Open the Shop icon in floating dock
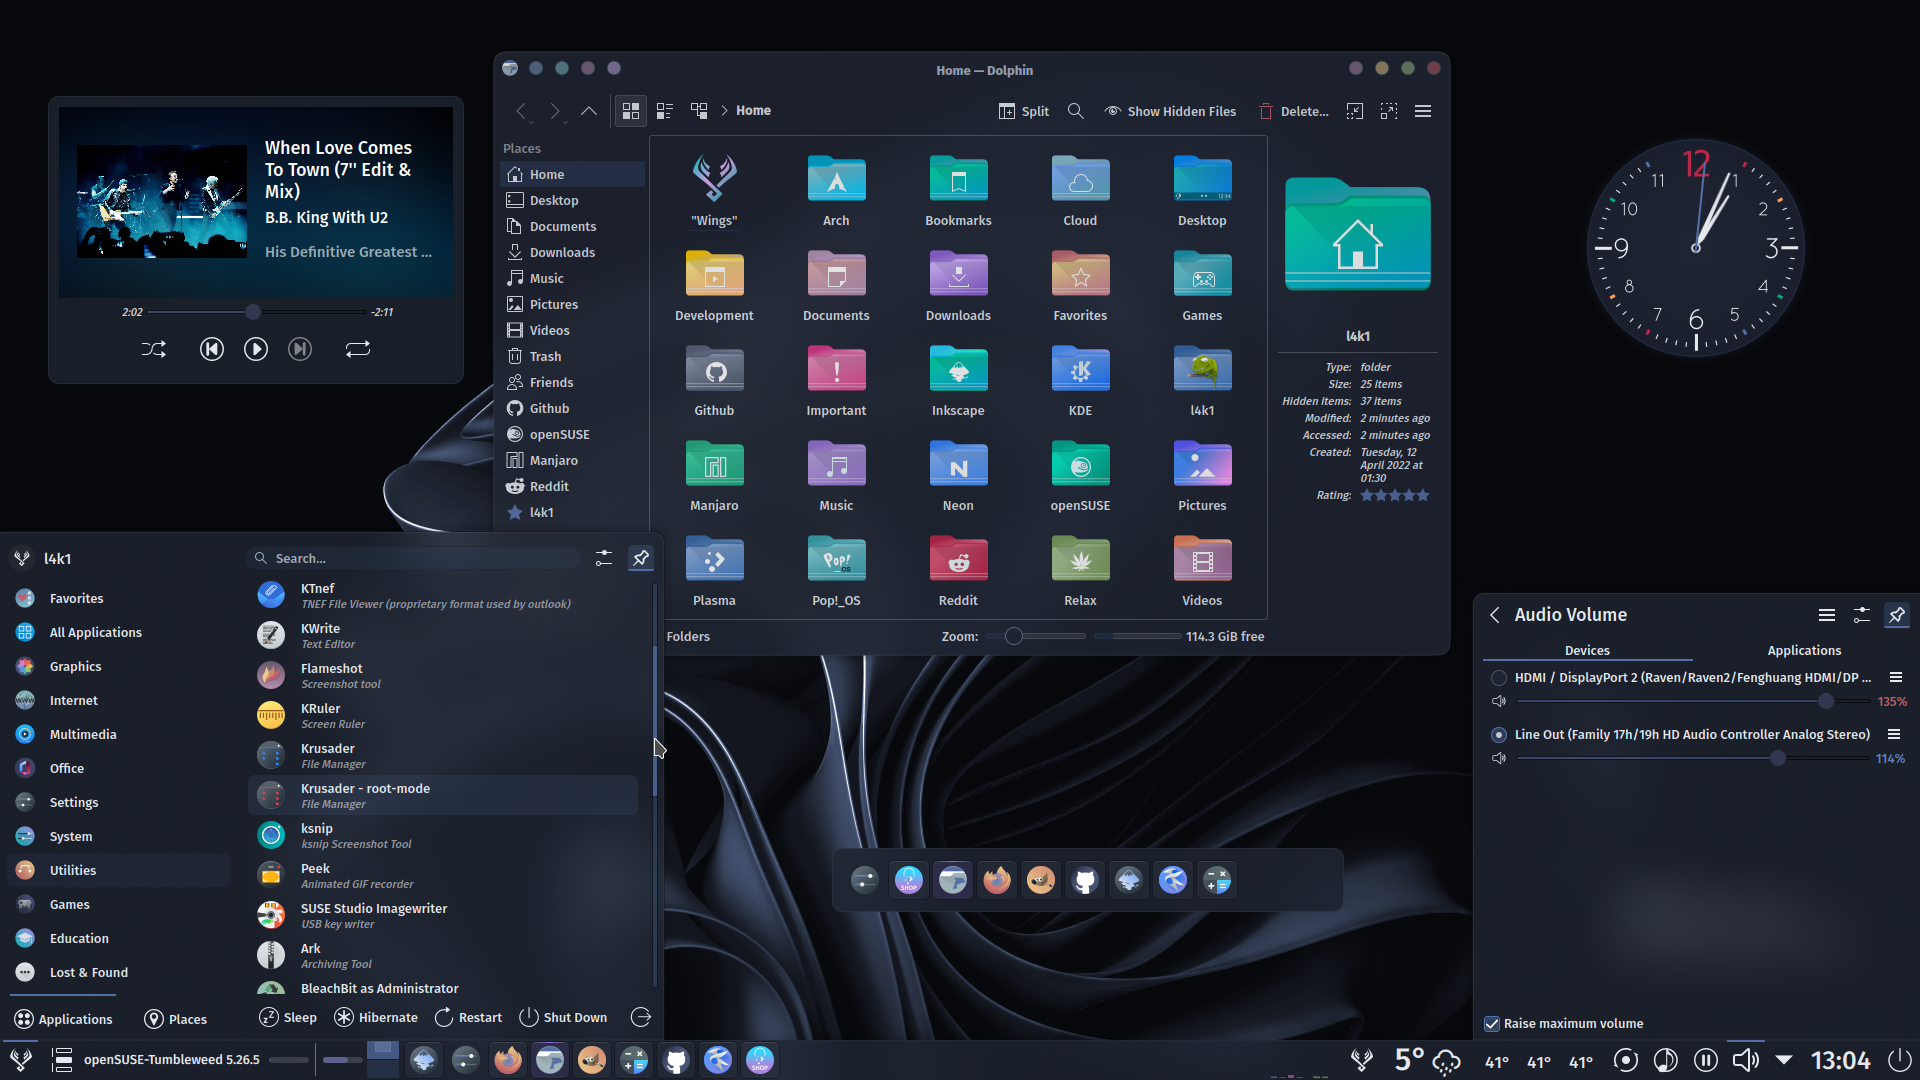 (909, 880)
